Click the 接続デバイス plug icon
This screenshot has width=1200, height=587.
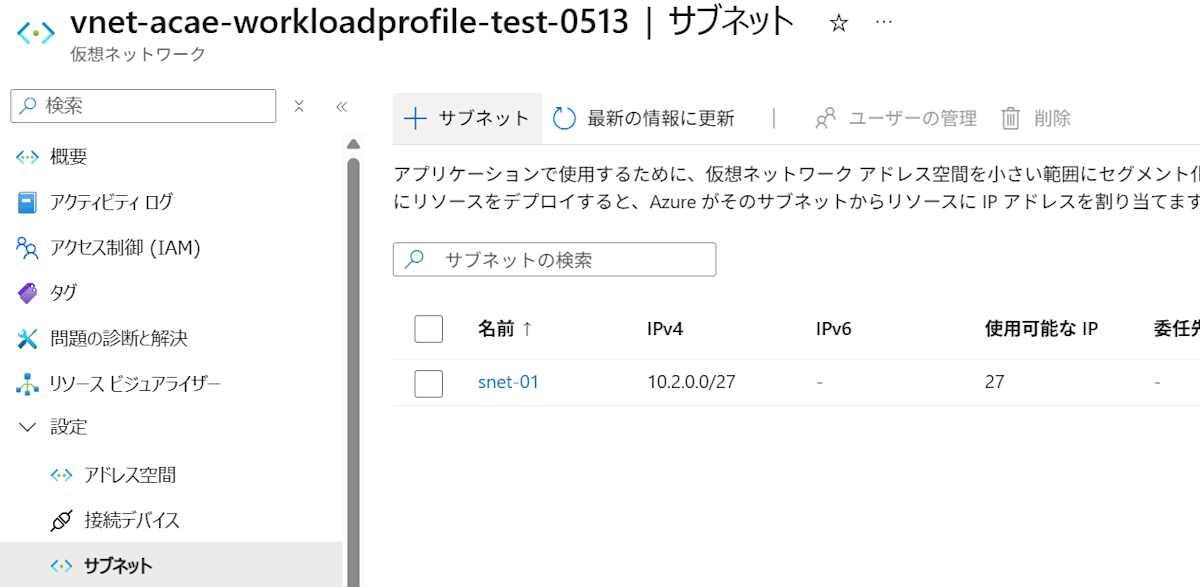click(x=62, y=520)
